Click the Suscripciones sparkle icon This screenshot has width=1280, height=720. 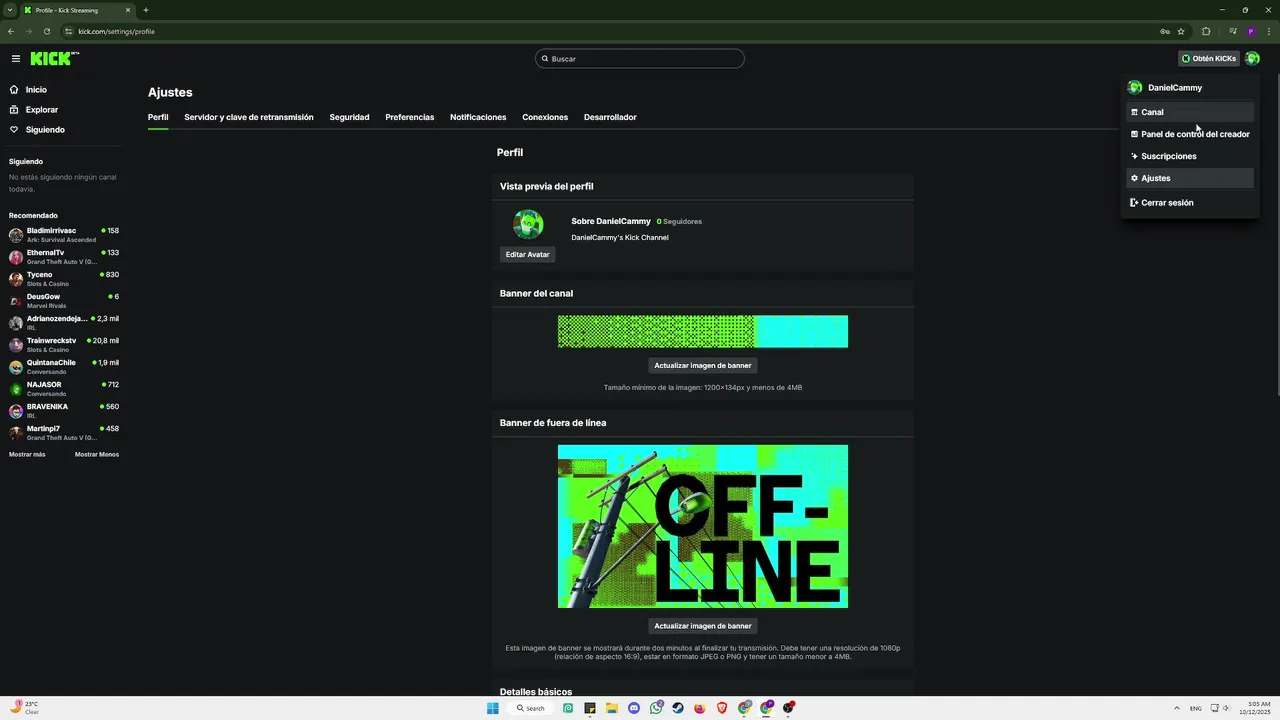(x=1134, y=156)
